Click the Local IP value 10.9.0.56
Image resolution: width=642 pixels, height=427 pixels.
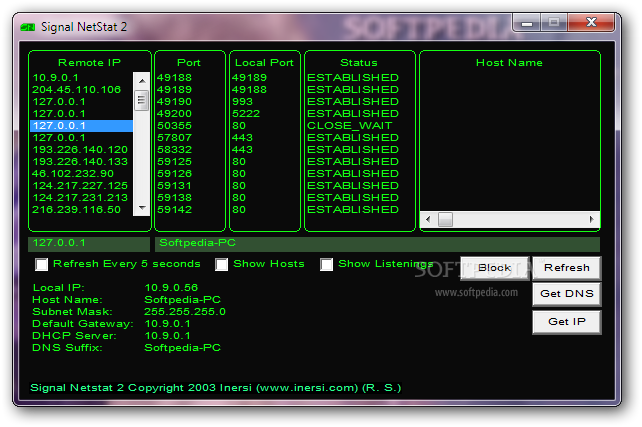point(171,288)
